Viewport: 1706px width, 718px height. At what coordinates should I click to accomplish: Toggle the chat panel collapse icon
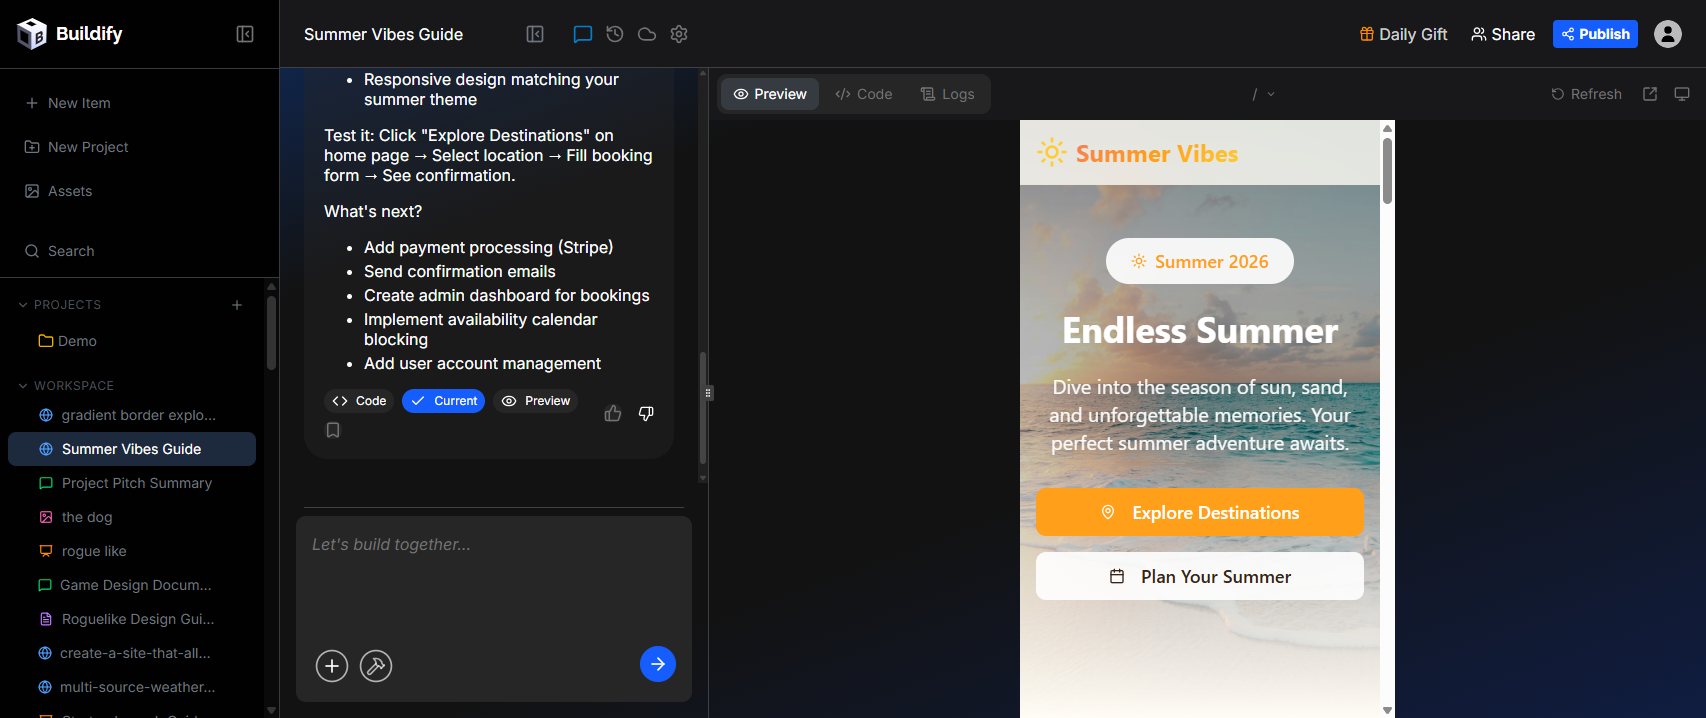point(535,34)
